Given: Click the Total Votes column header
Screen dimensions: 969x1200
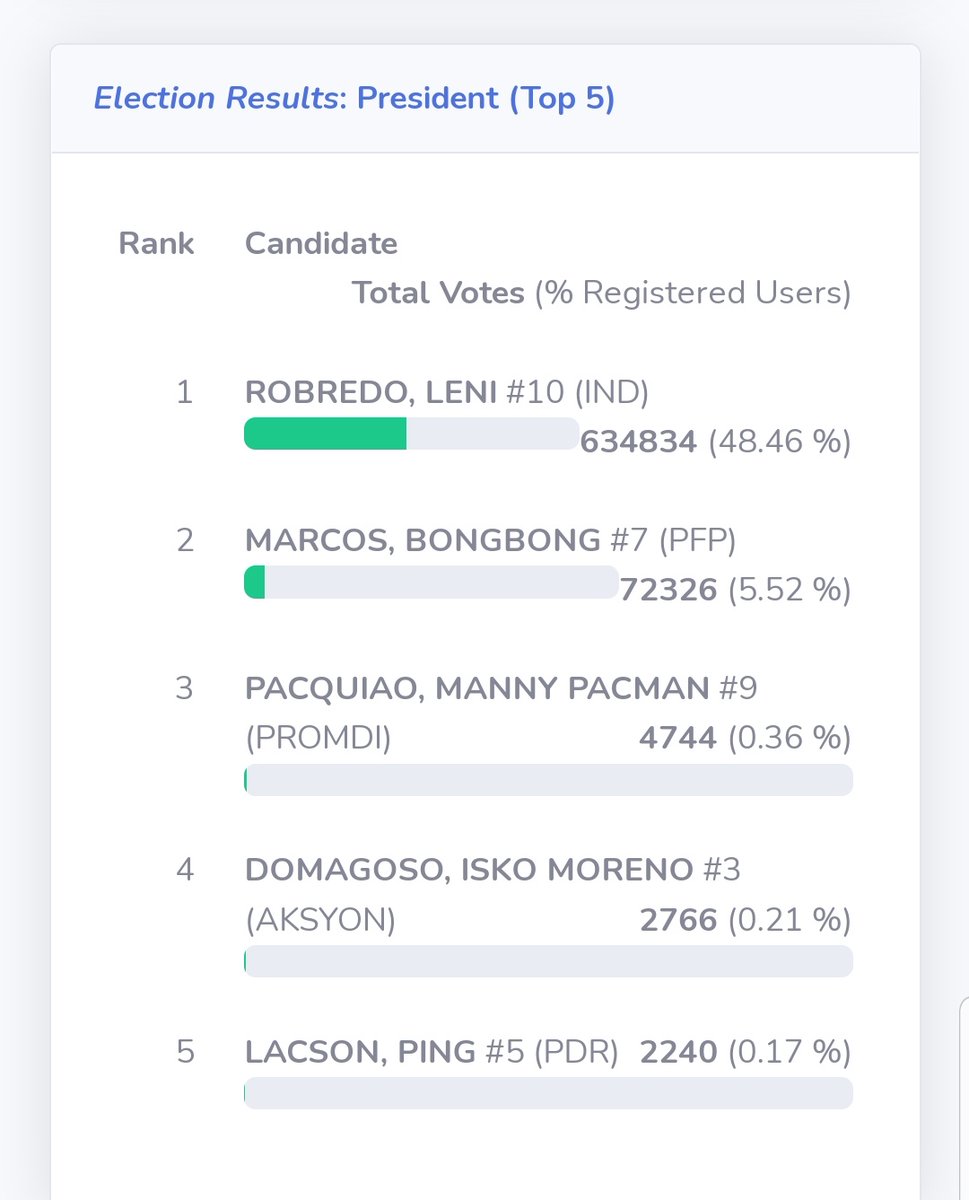Looking at the screenshot, I should point(438,293).
